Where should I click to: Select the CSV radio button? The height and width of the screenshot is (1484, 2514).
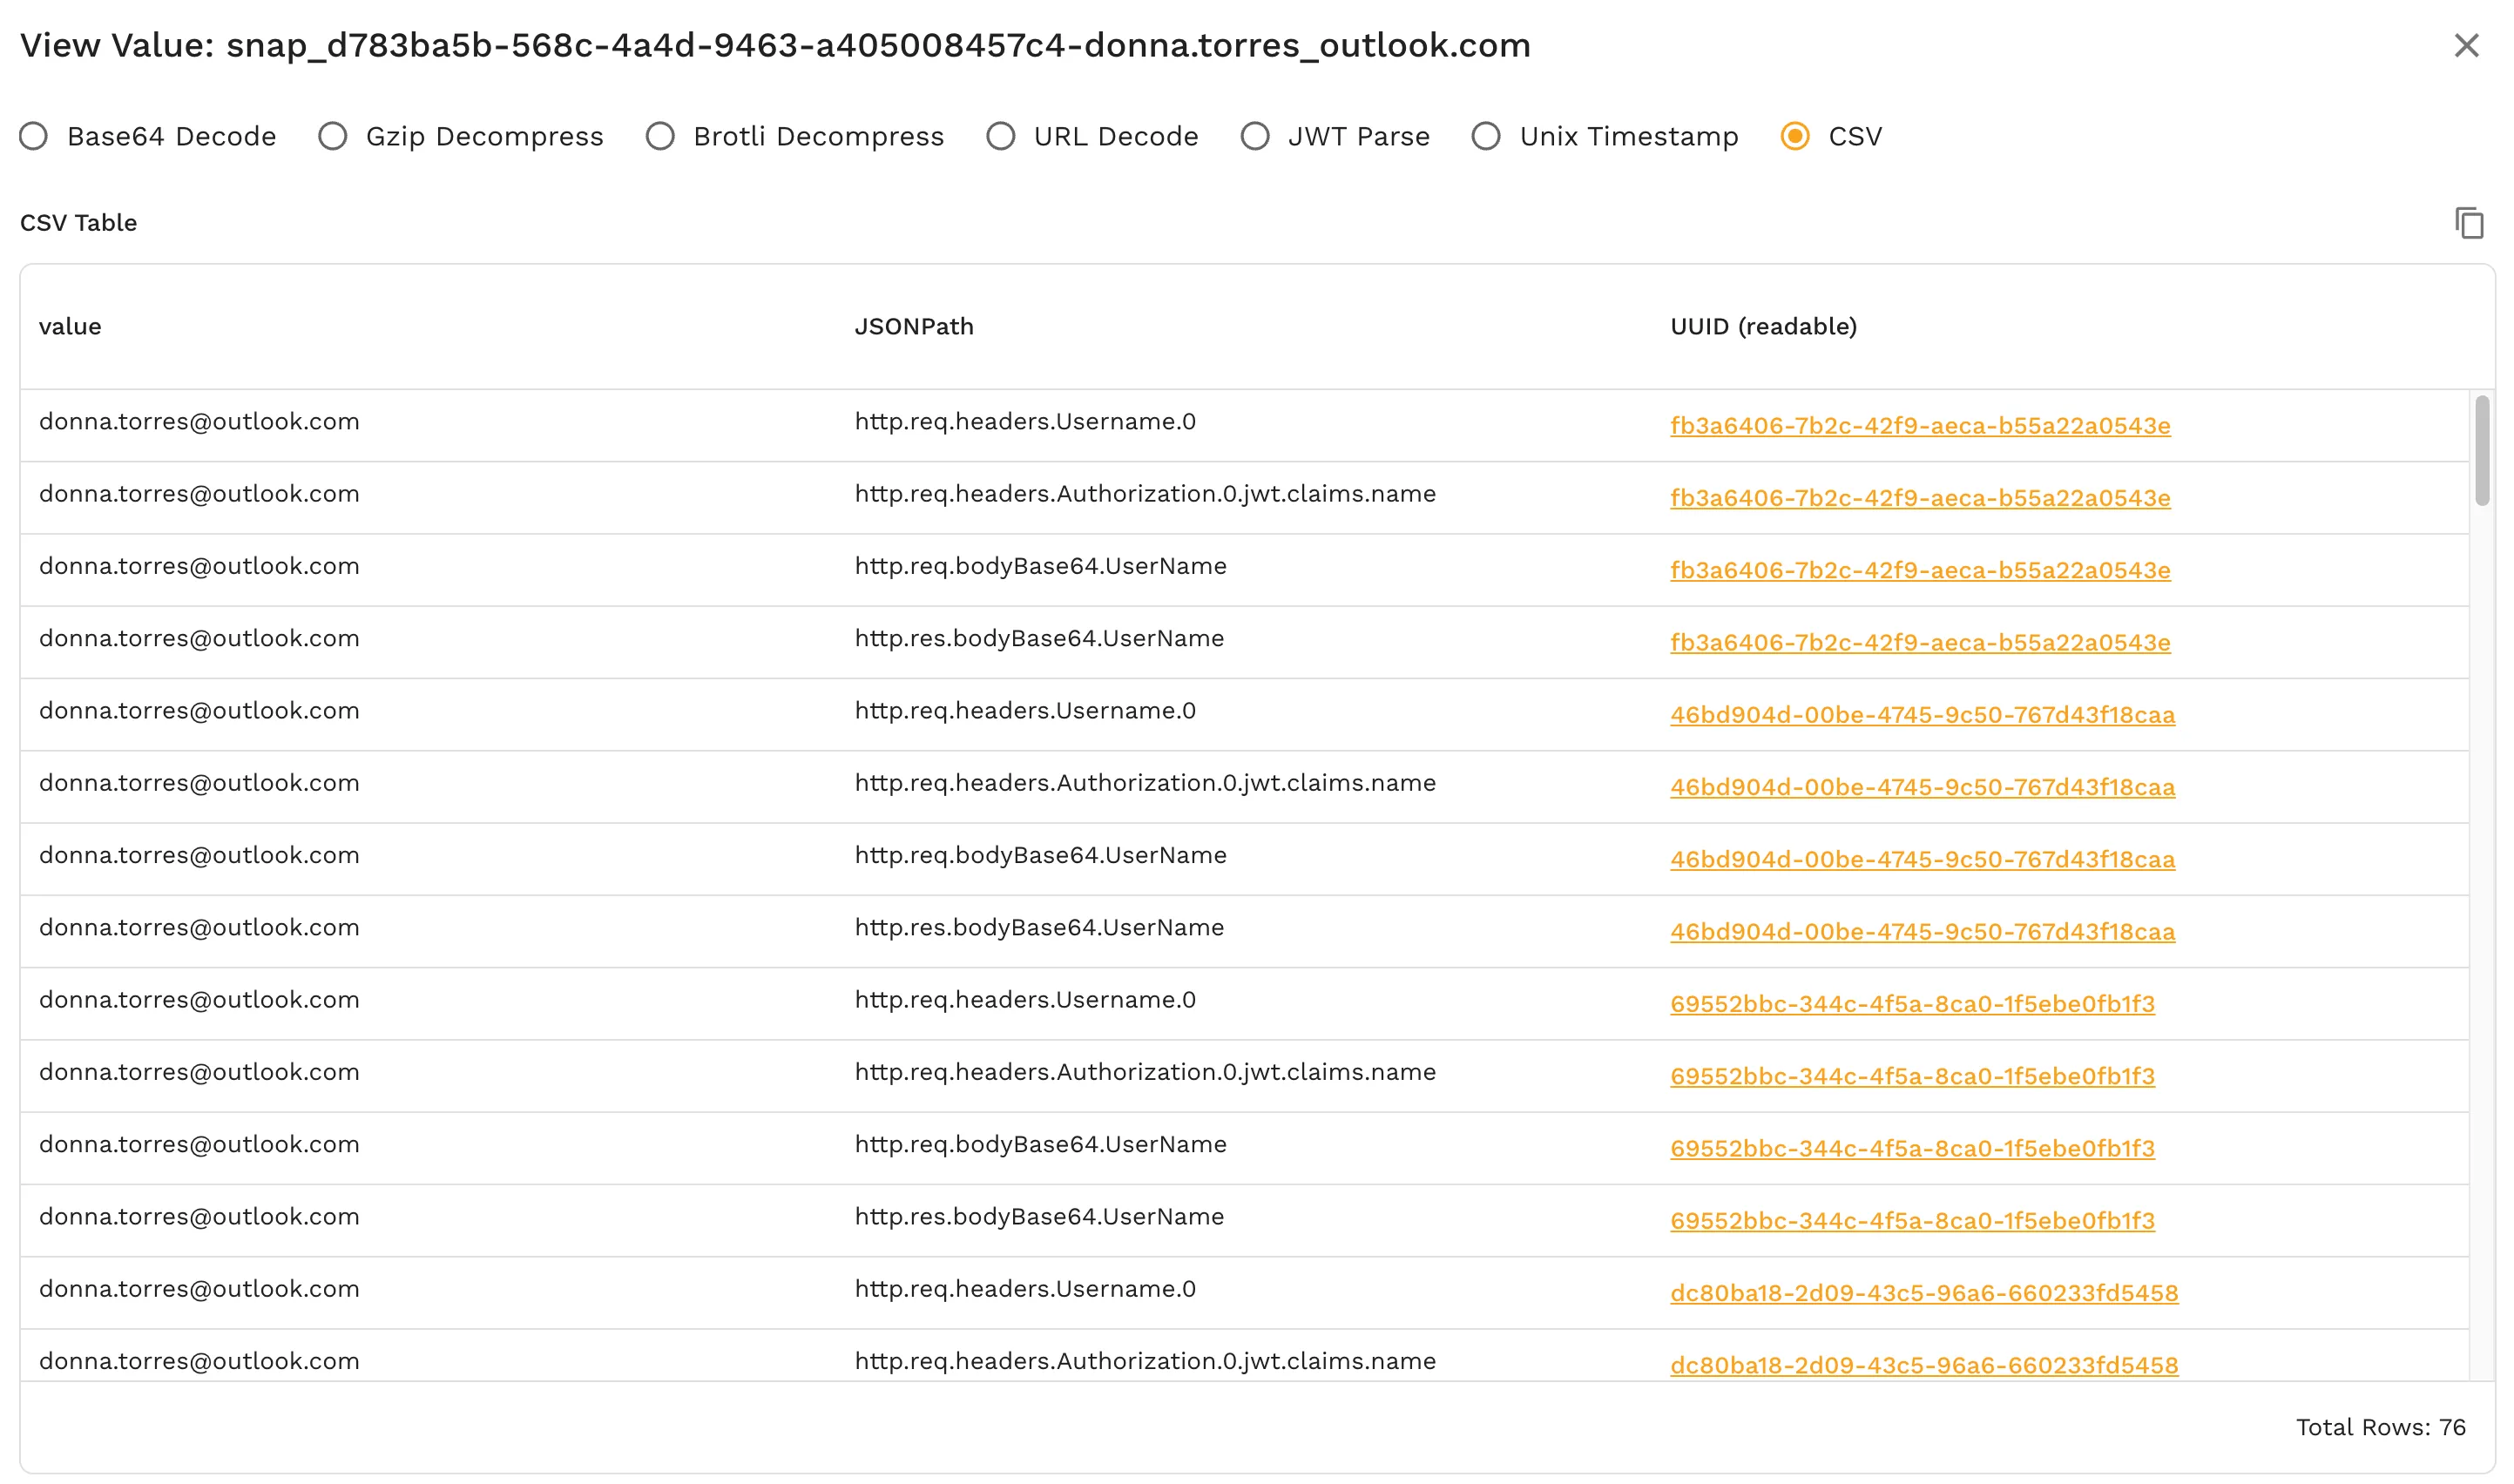click(1794, 136)
